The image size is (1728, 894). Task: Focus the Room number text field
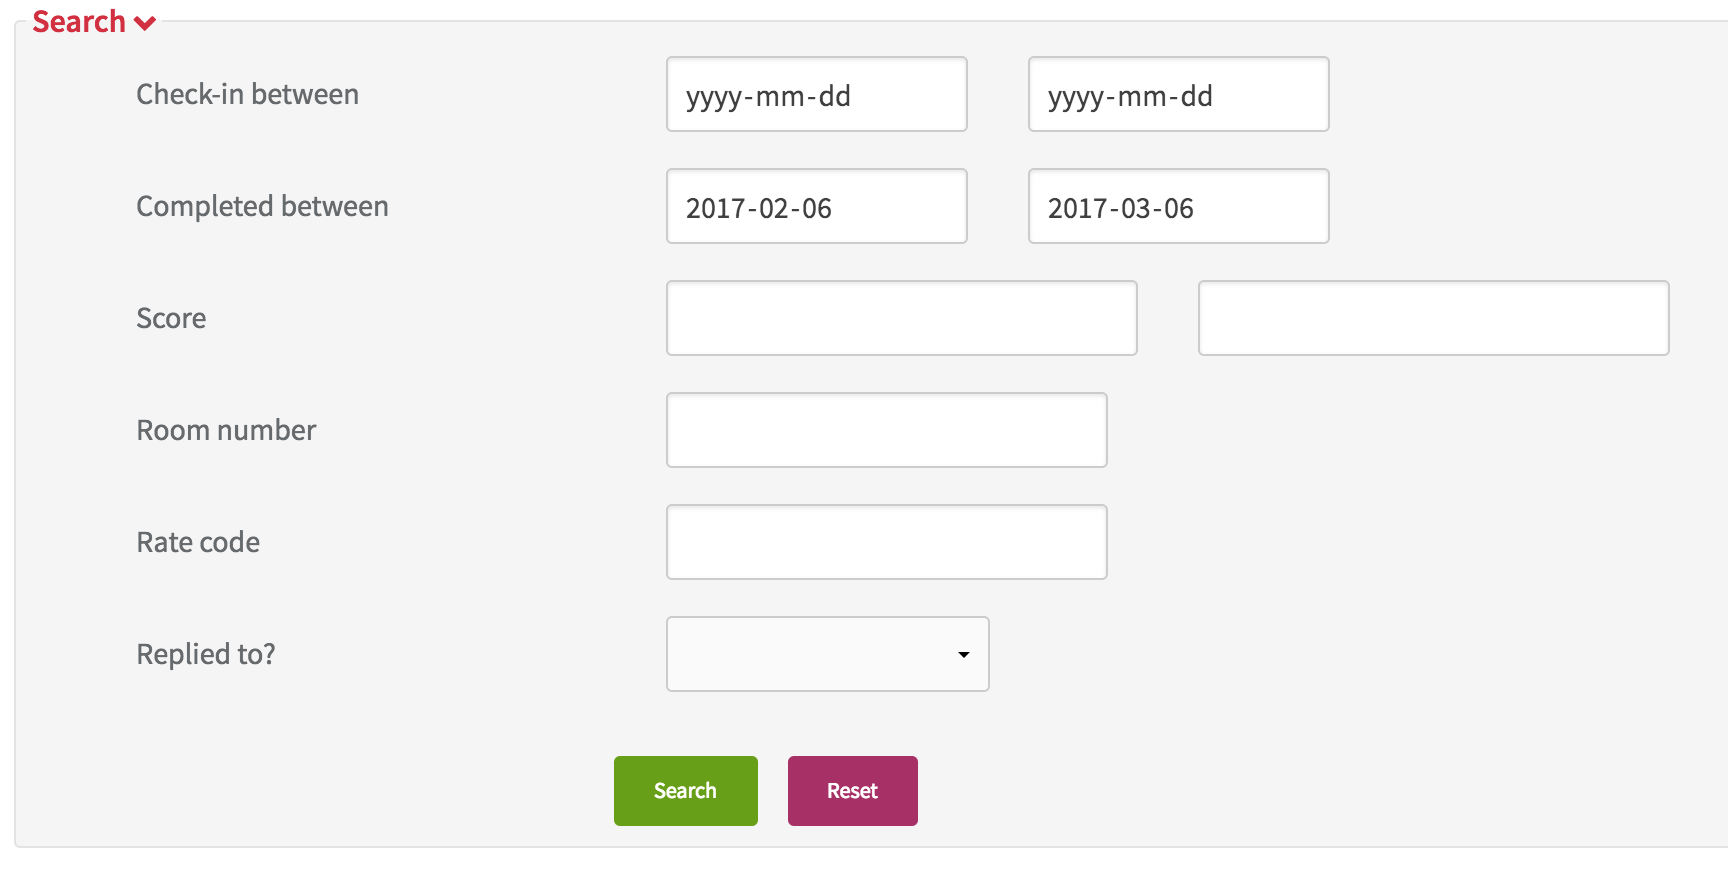pyautogui.click(x=887, y=430)
